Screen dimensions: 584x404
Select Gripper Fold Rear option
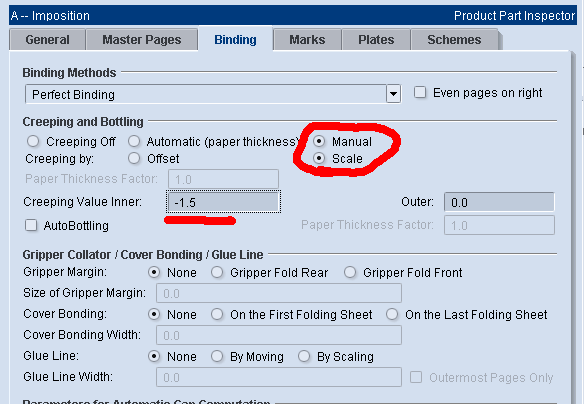tap(217, 273)
